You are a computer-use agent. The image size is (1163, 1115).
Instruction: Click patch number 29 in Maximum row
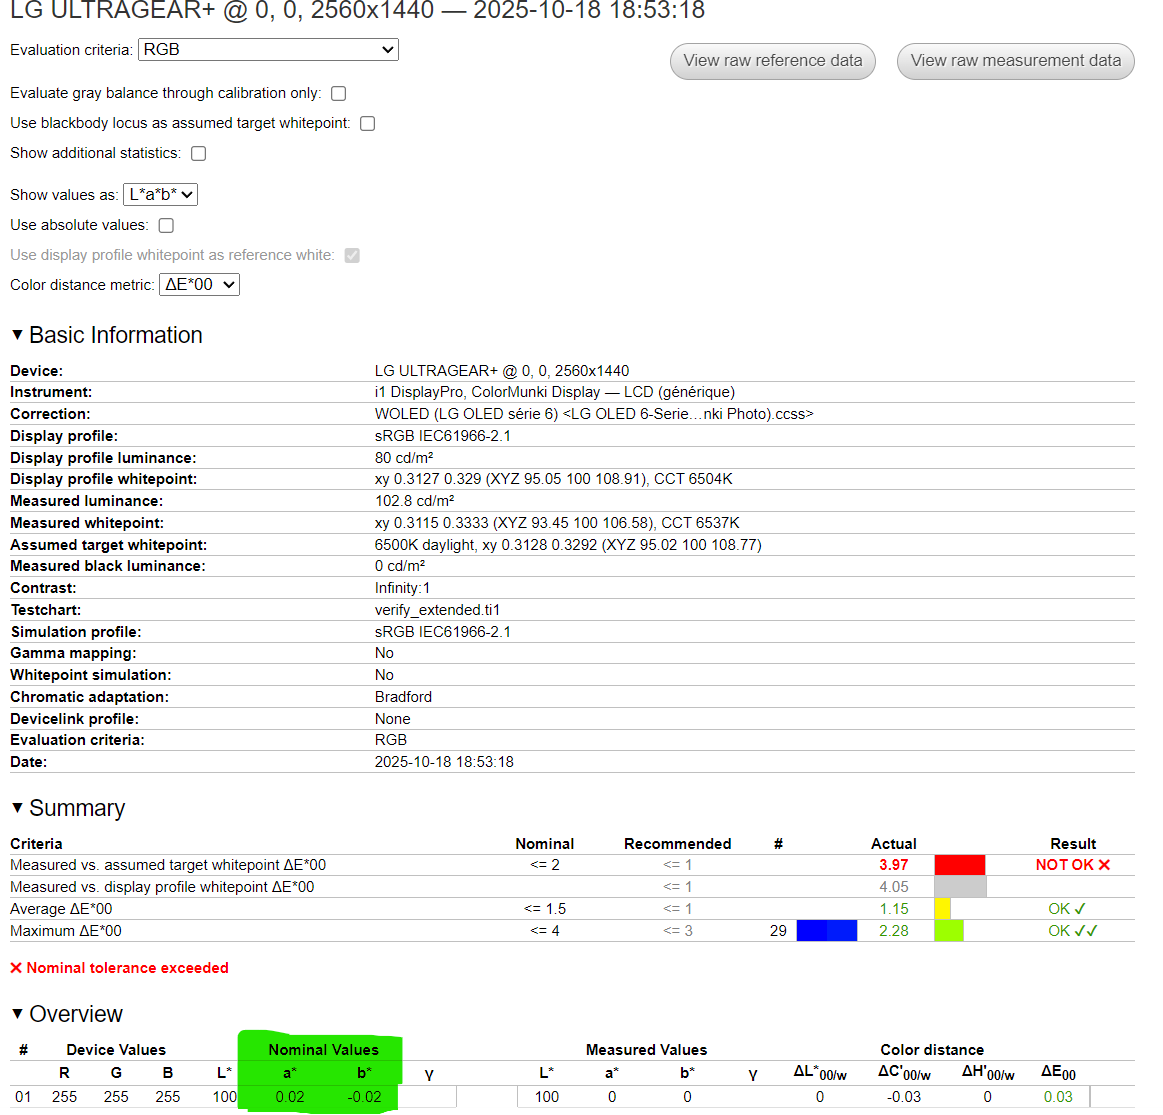(x=778, y=931)
